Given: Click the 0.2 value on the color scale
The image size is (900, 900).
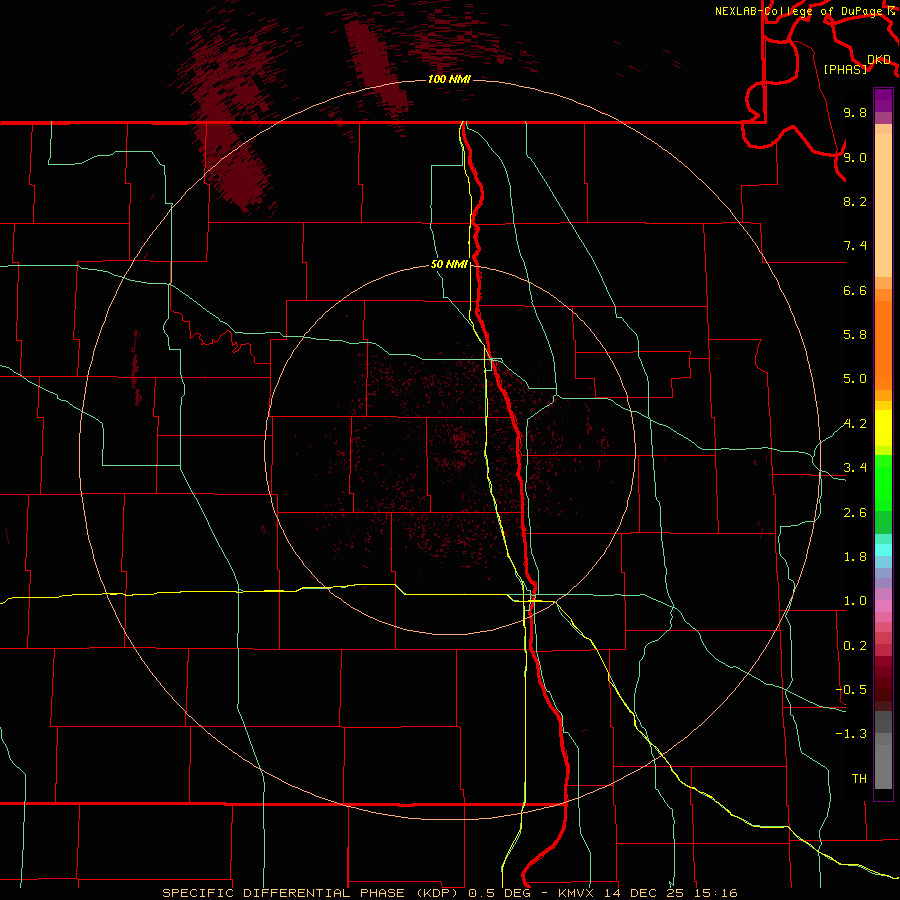Looking at the screenshot, I should (x=855, y=646).
